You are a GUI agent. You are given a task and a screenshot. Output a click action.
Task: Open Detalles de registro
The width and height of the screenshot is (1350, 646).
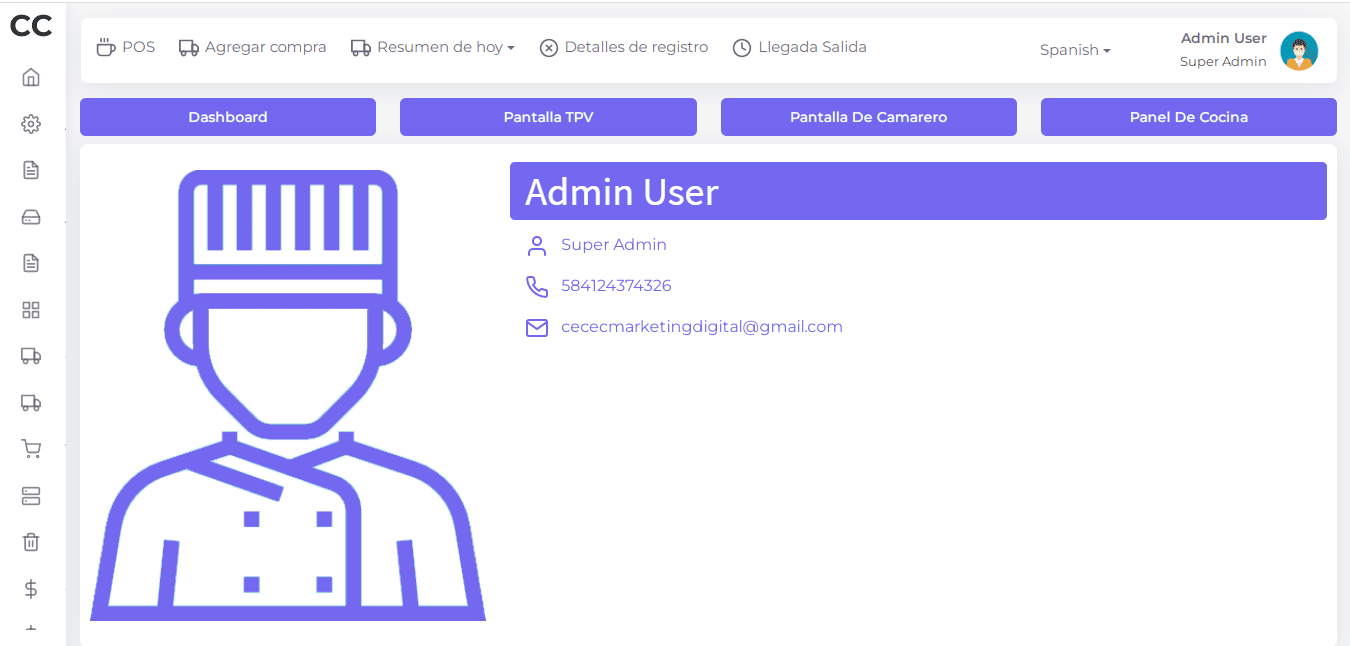pyautogui.click(x=624, y=47)
